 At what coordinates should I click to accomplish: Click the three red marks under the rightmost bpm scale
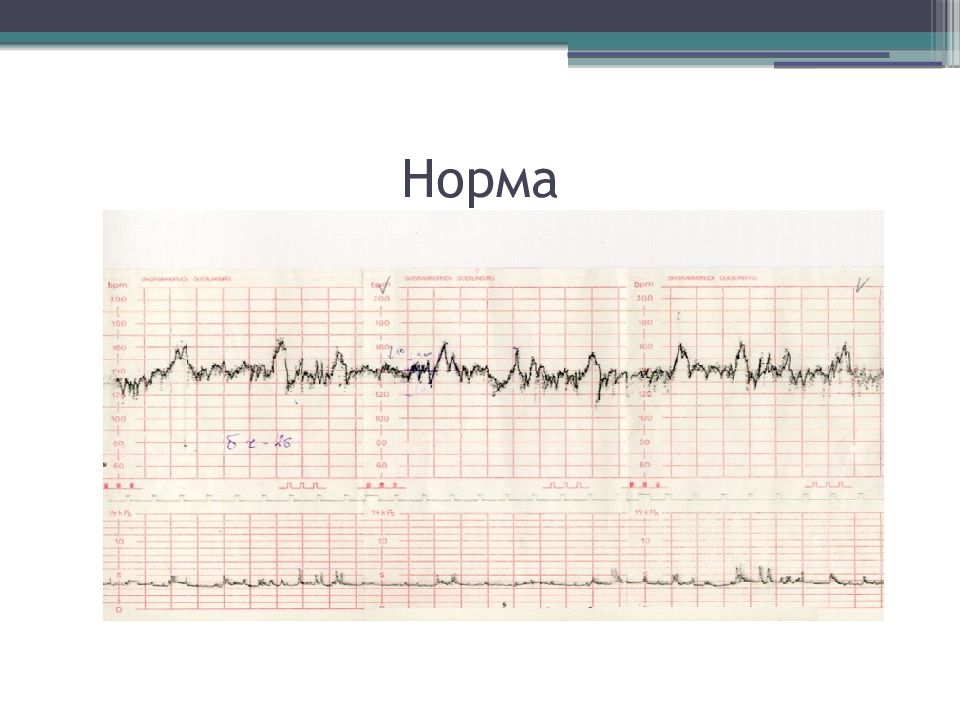pos(646,485)
